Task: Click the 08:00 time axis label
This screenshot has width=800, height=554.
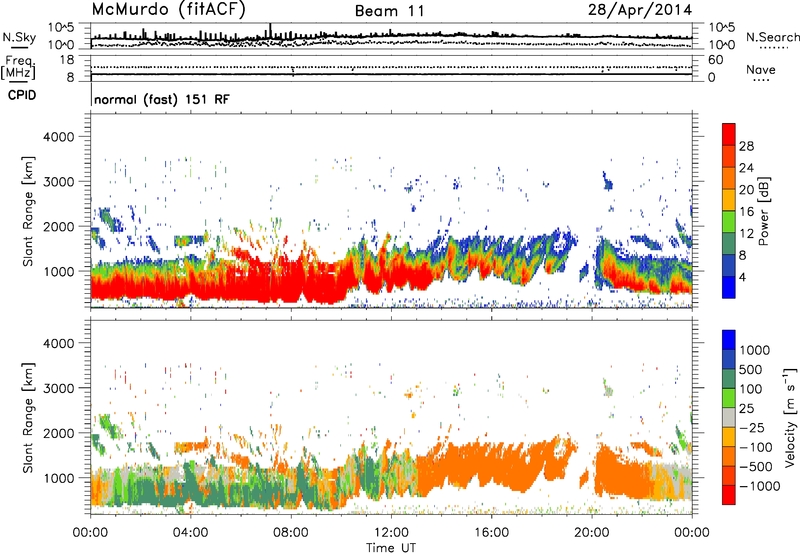Action: (291, 533)
